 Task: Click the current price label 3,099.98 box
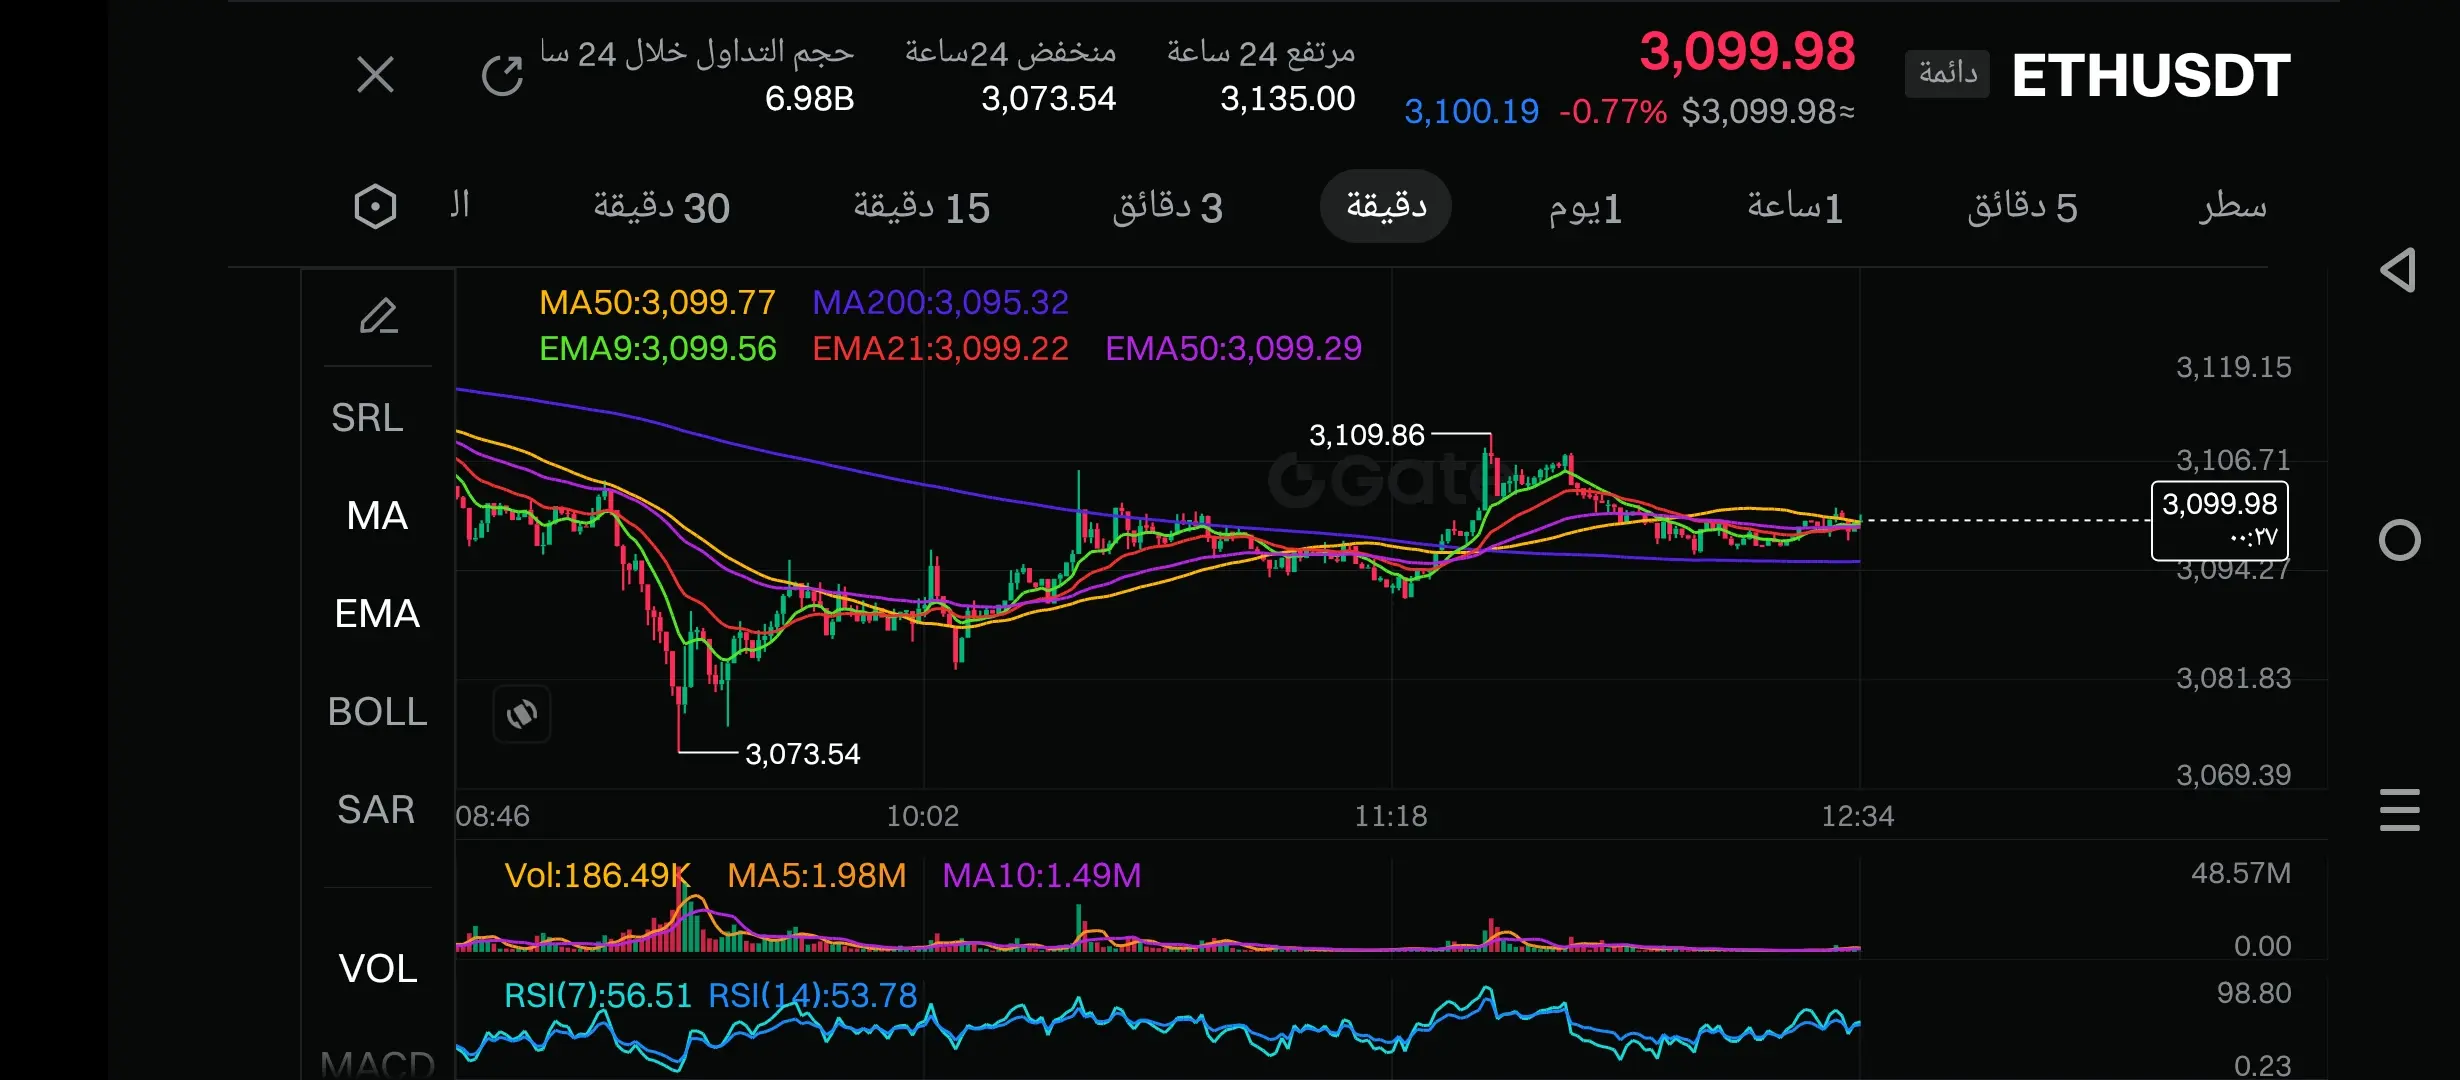2219,520
